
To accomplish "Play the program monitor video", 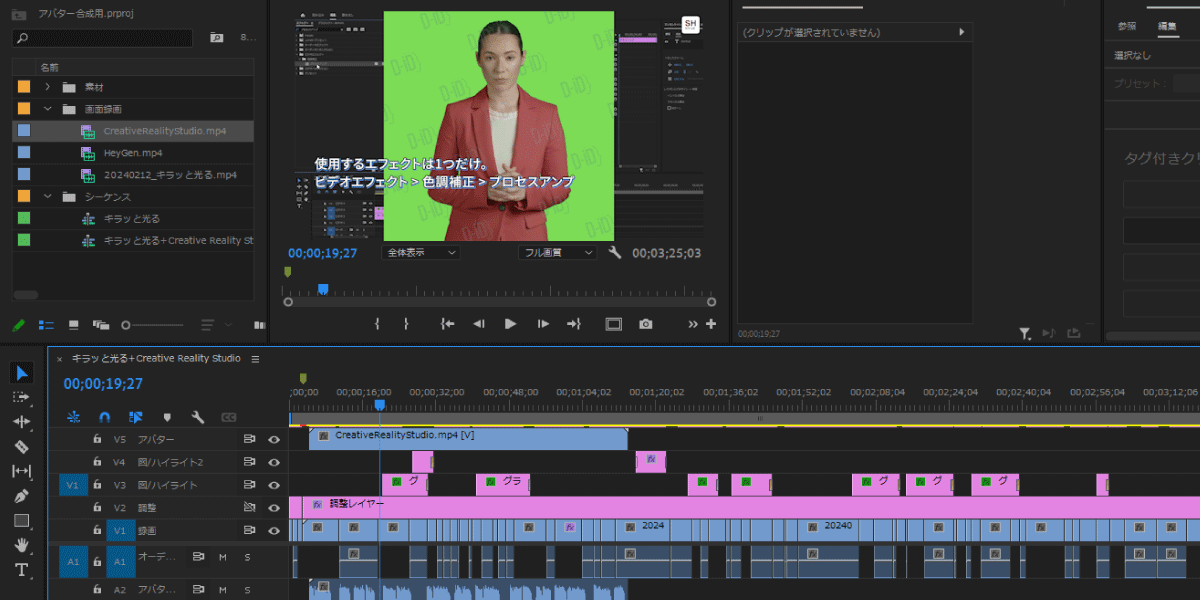I will [510, 324].
